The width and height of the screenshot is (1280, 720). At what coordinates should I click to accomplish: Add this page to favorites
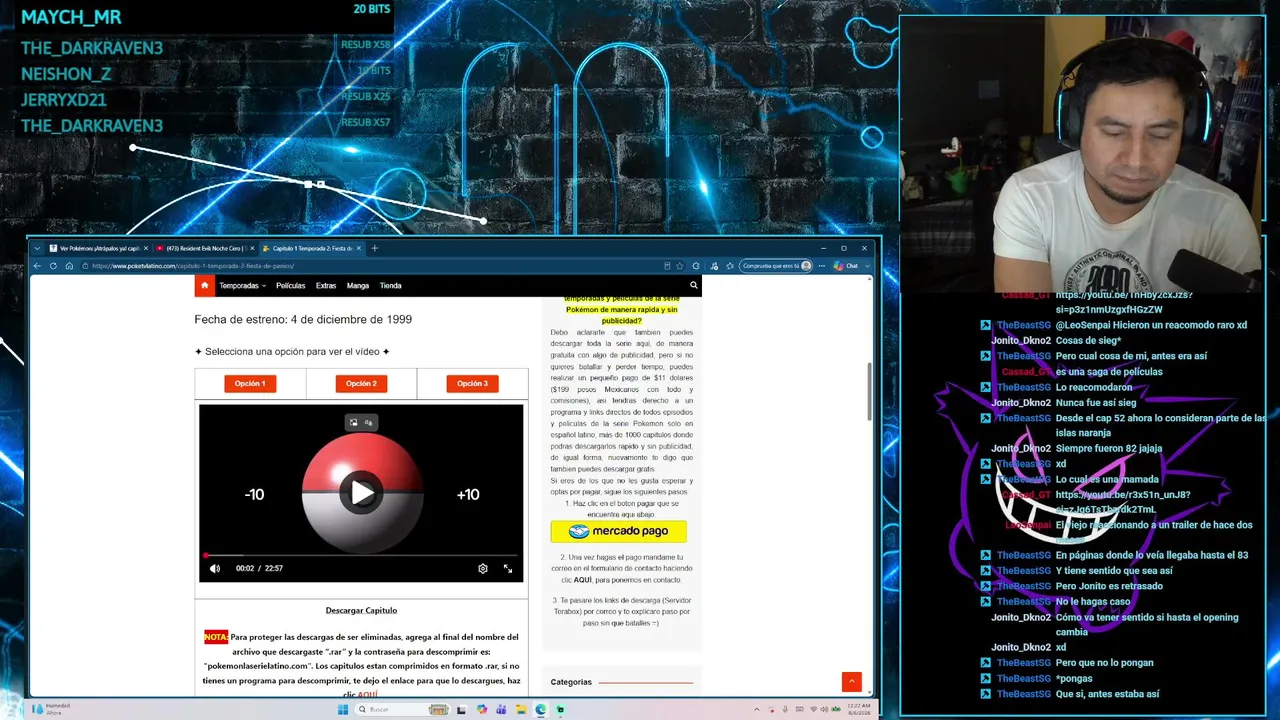point(679,266)
